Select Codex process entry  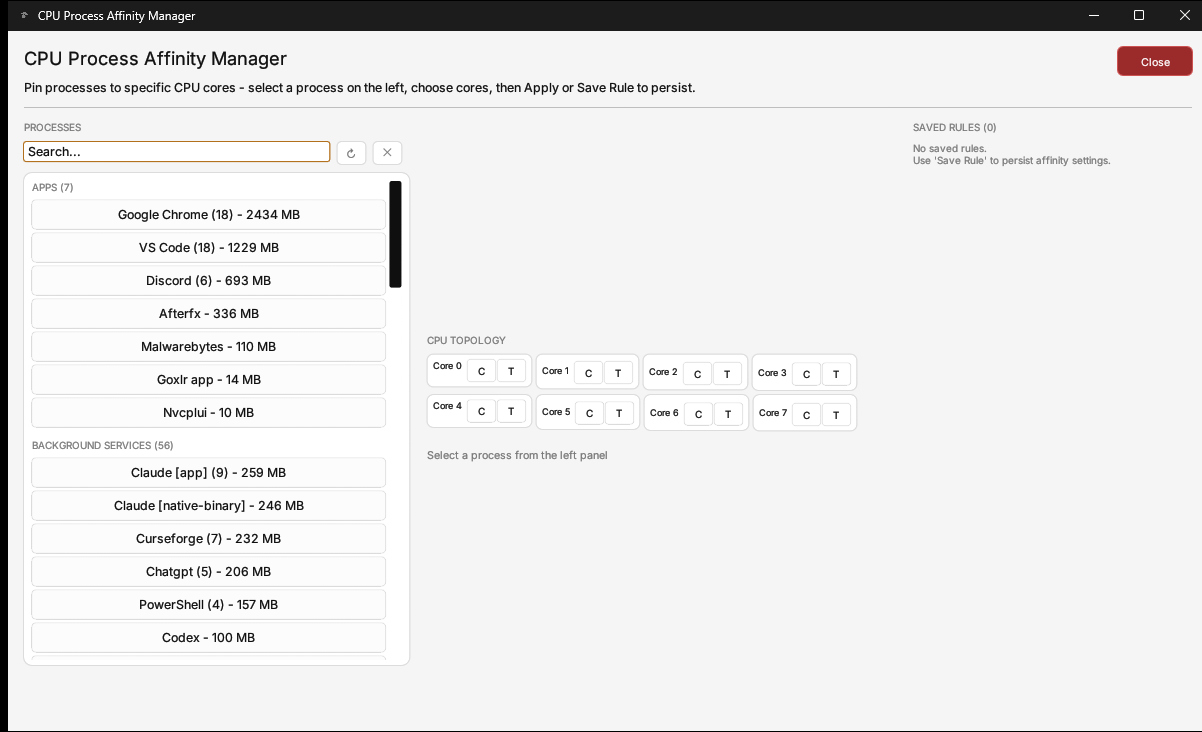(x=208, y=637)
